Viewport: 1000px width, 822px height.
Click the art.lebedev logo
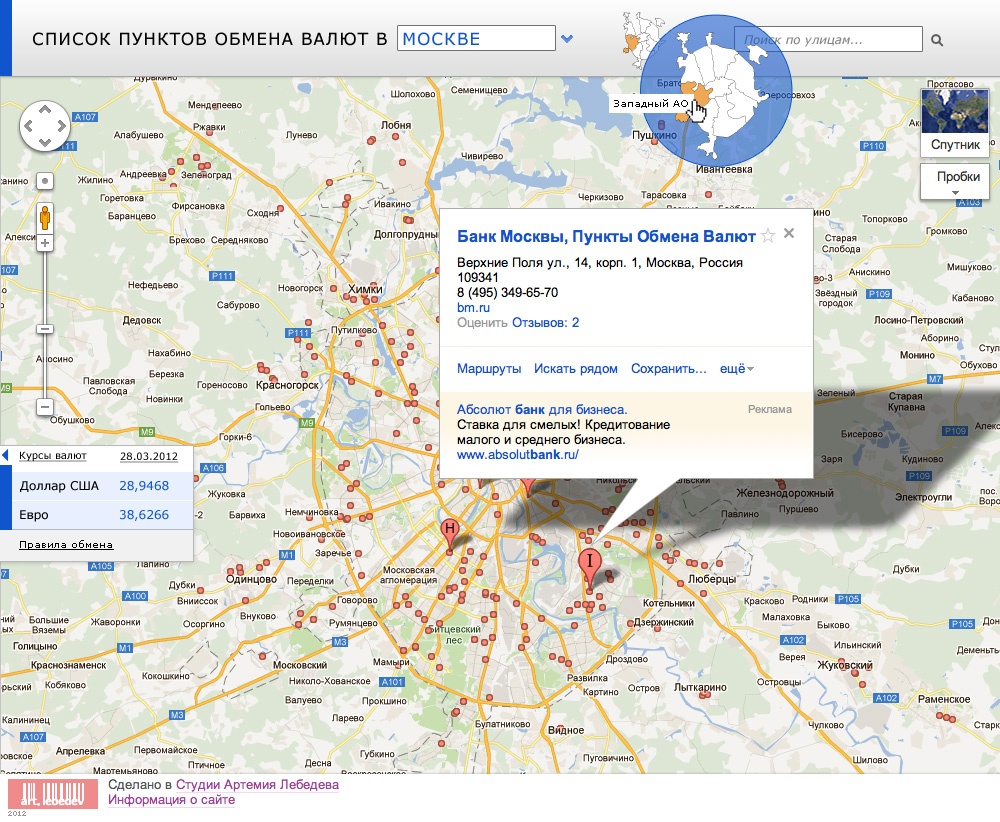click(53, 793)
